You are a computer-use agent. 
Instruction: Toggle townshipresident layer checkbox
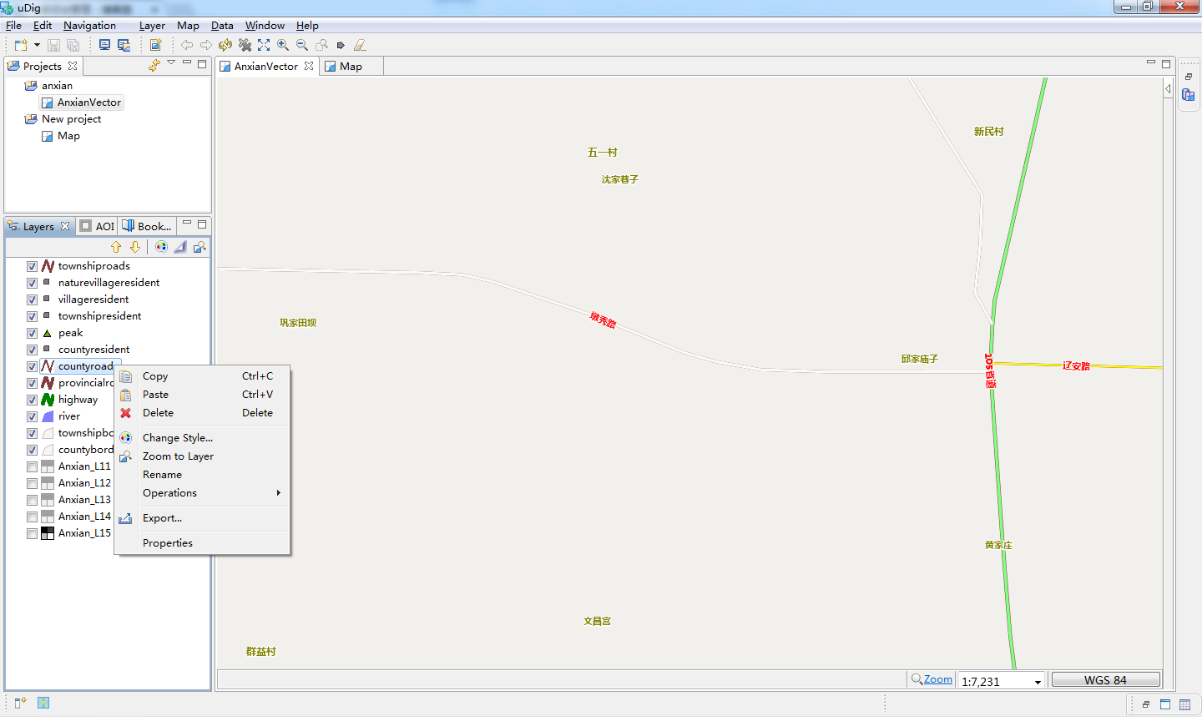click(32, 316)
